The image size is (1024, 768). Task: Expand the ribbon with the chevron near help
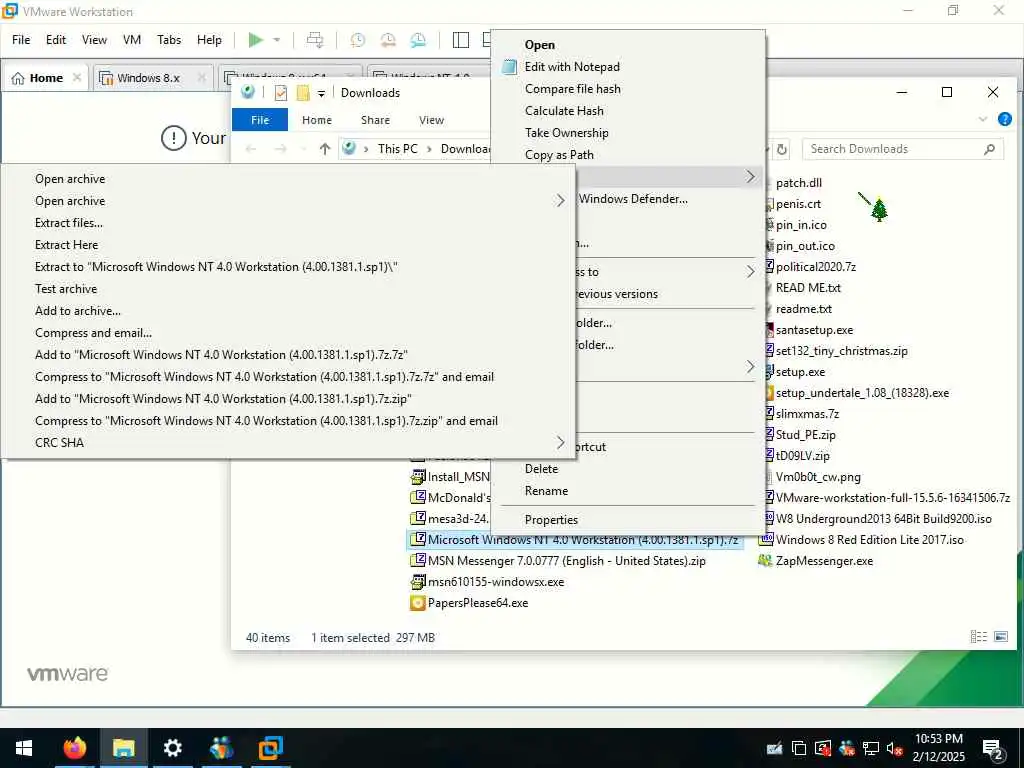(x=983, y=119)
